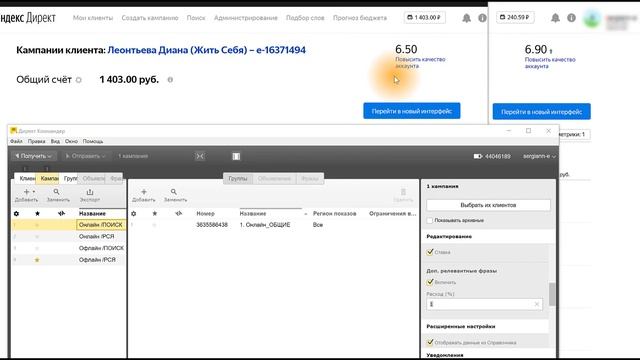Screen dimensions: 640x360
Task: Expand the arrow next to the campaigns Добавить button
Action: click(x=34, y=192)
